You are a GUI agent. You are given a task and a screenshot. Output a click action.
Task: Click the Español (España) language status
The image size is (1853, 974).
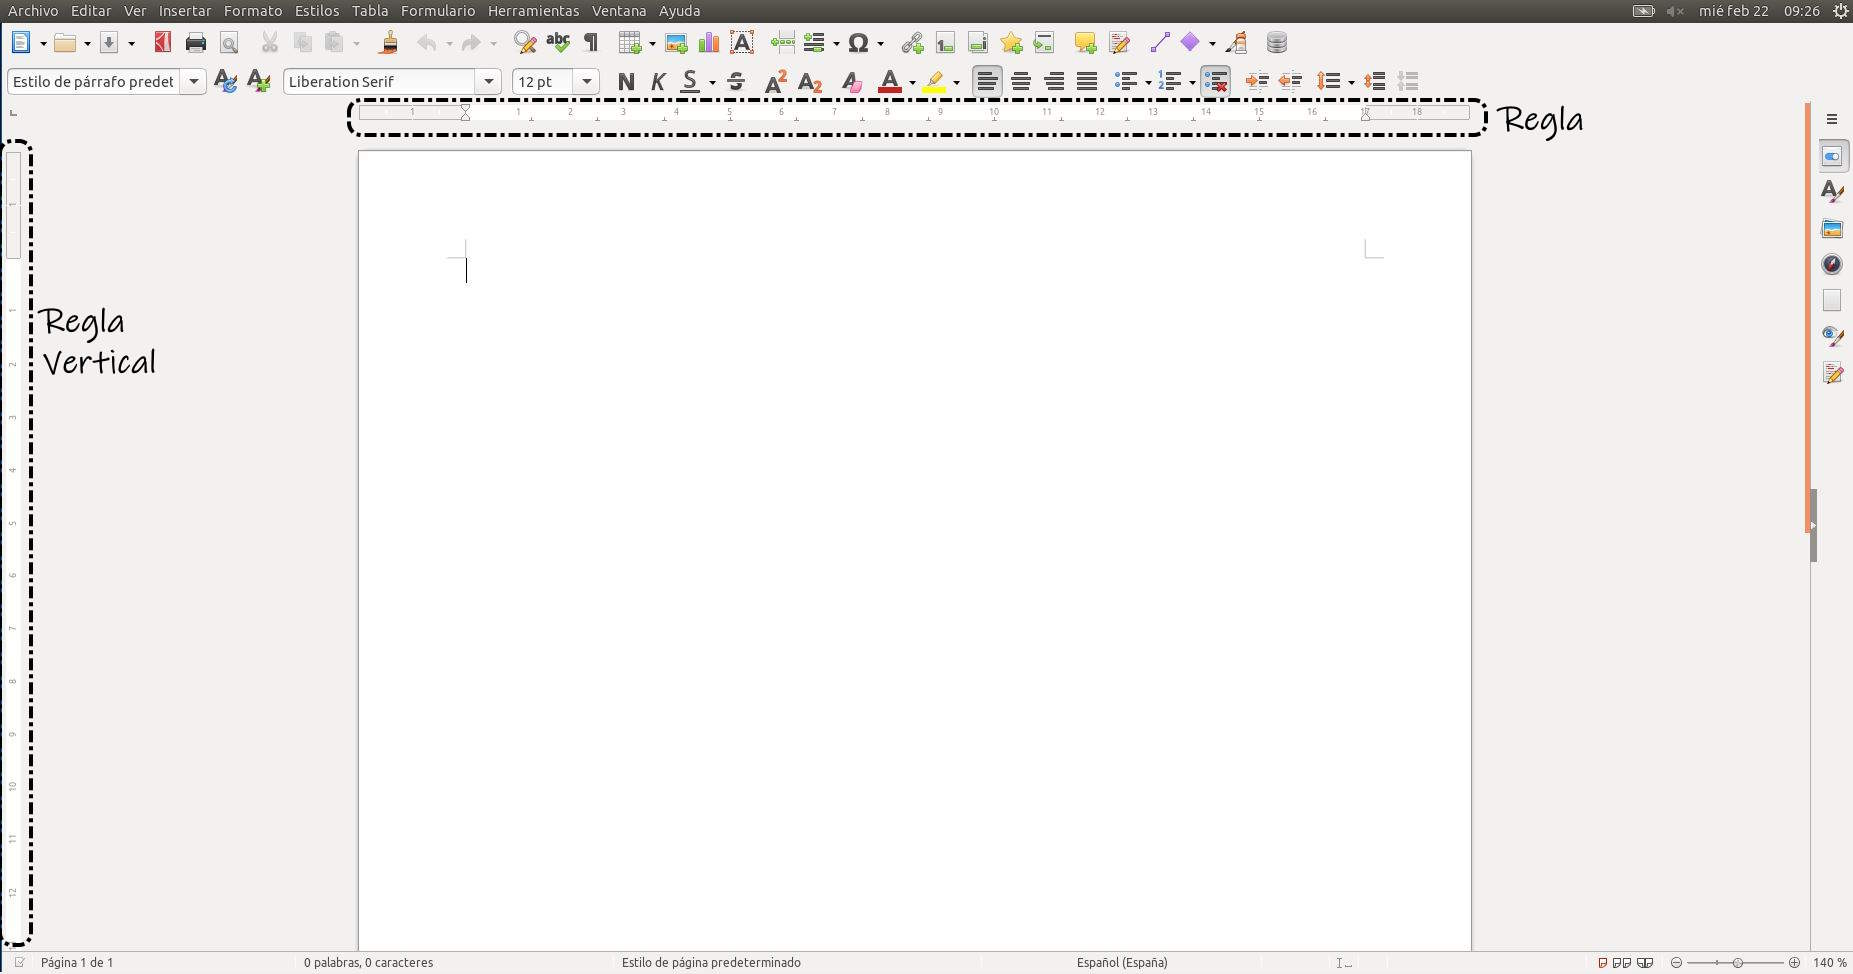[x=1122, y=963]
